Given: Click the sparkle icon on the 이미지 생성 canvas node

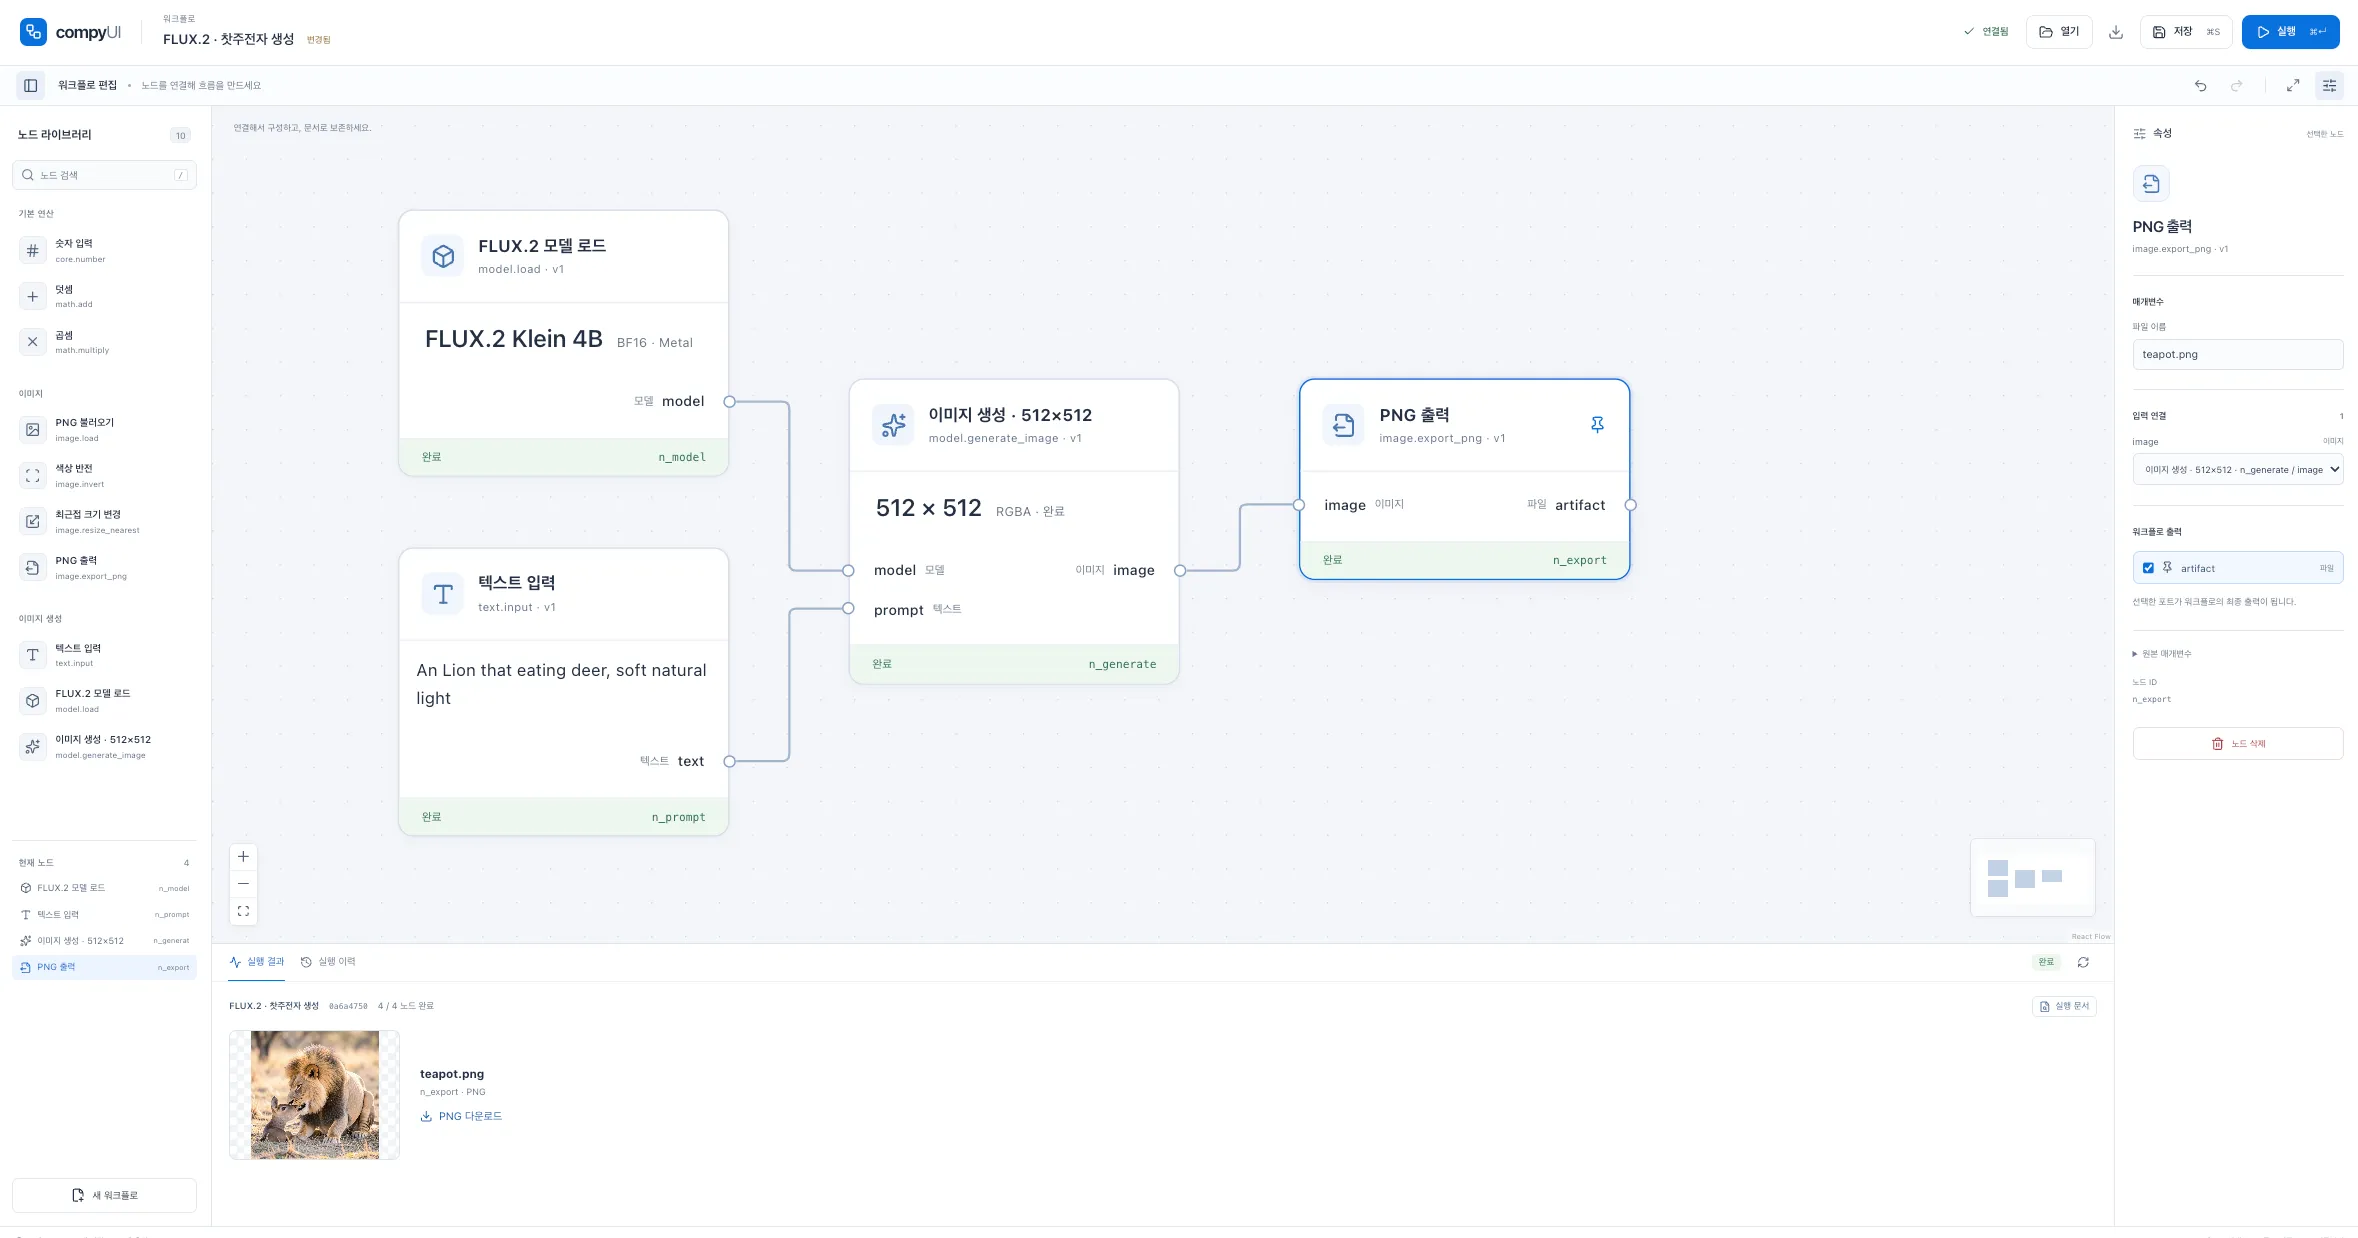Looking at the screenshot, I should 893,425.
